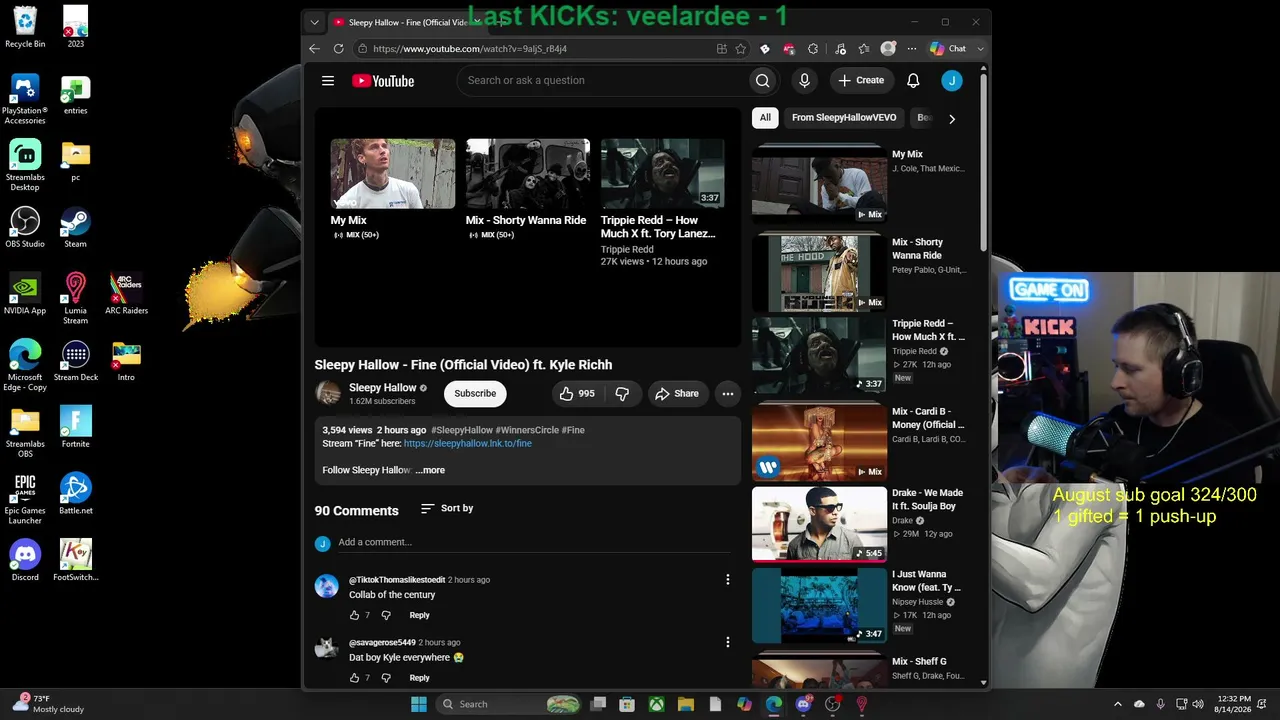Open the Recycle Bin
This screenshot has width=1280, height=720.
(x=25, y=27)
